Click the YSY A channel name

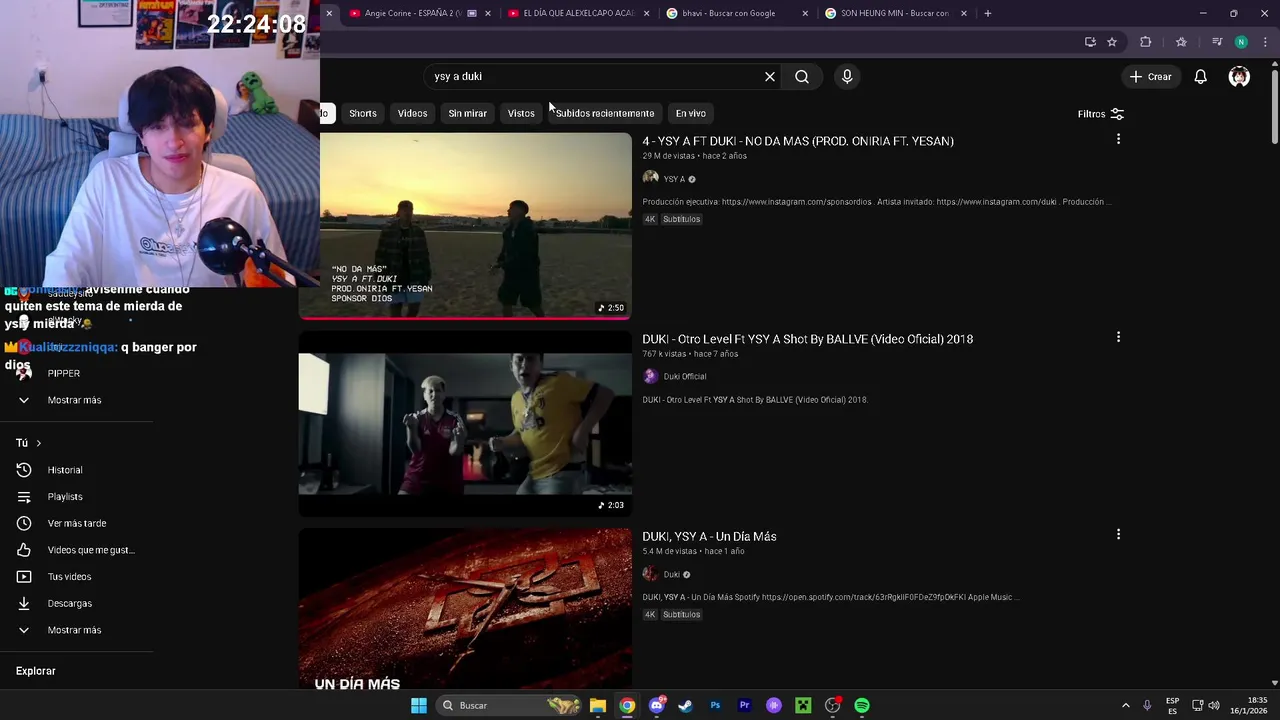[674, 179]
